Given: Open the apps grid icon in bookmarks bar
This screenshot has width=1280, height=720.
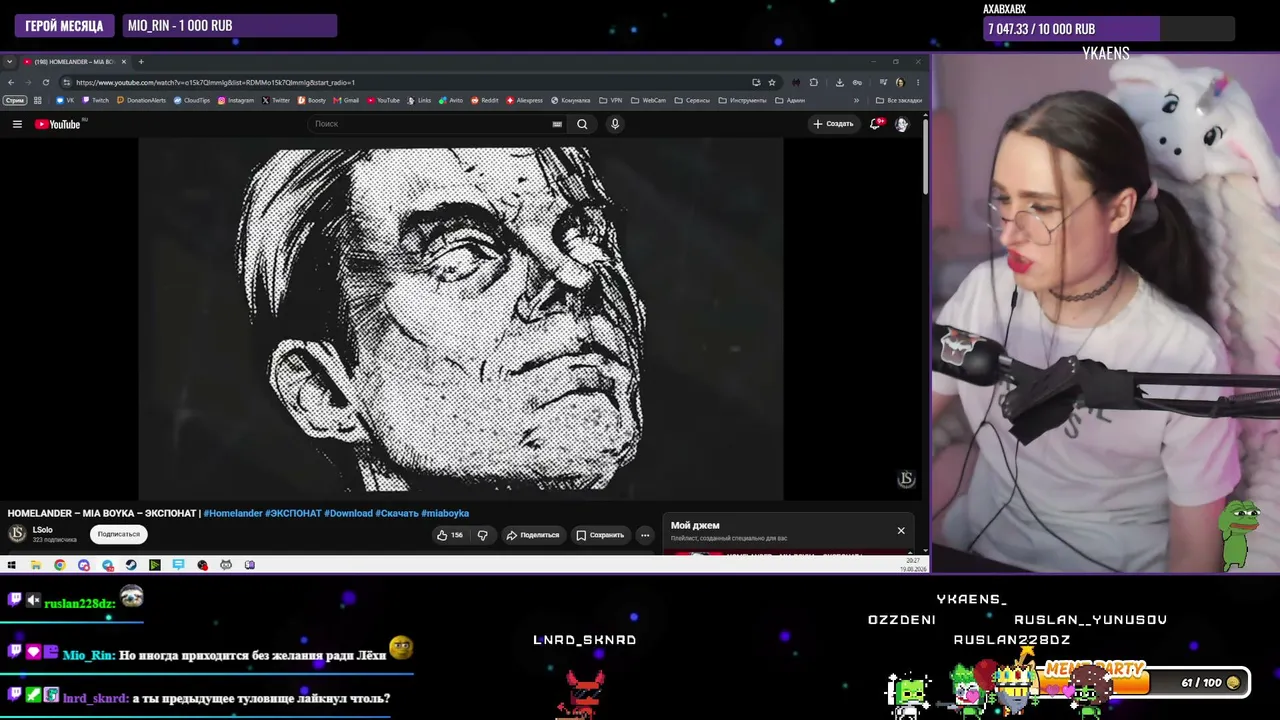Looking at the screenshot, I should [x=38, y=100].
